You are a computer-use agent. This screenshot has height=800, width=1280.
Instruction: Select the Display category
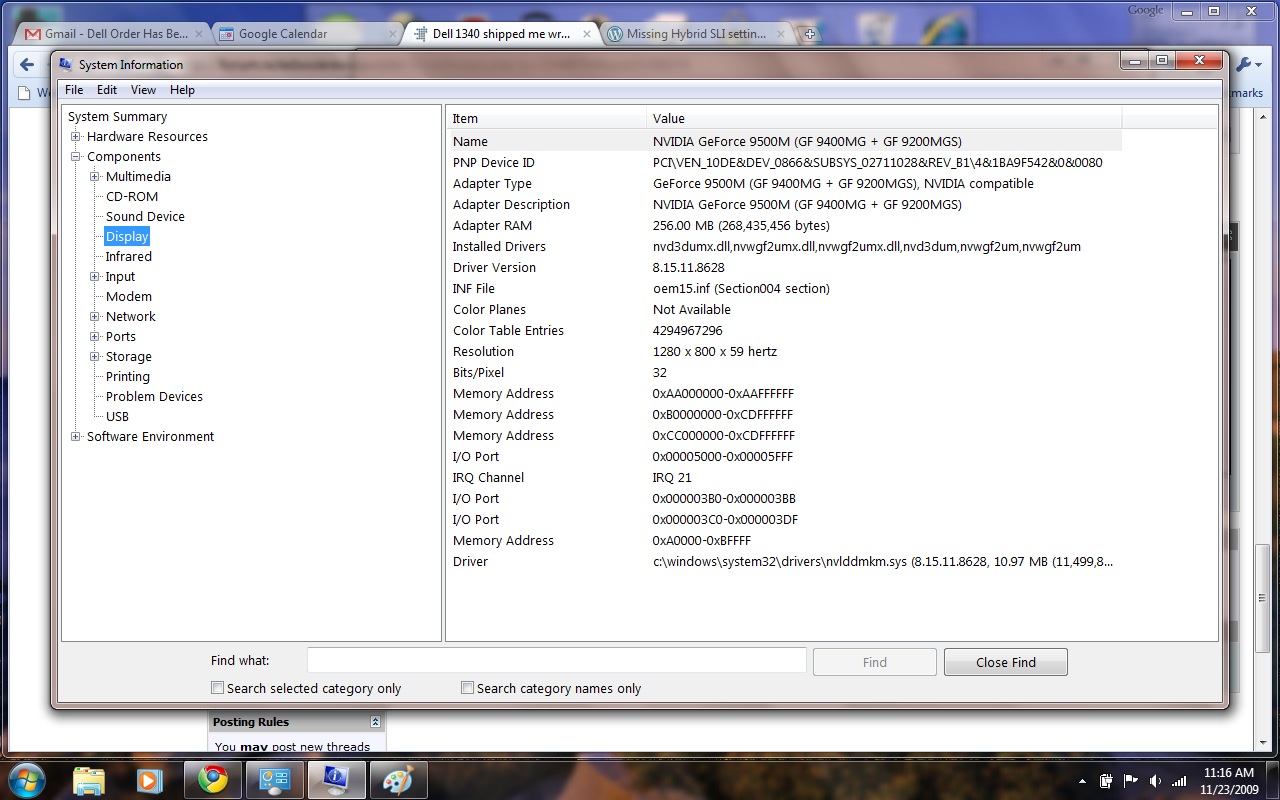point(127,236)
